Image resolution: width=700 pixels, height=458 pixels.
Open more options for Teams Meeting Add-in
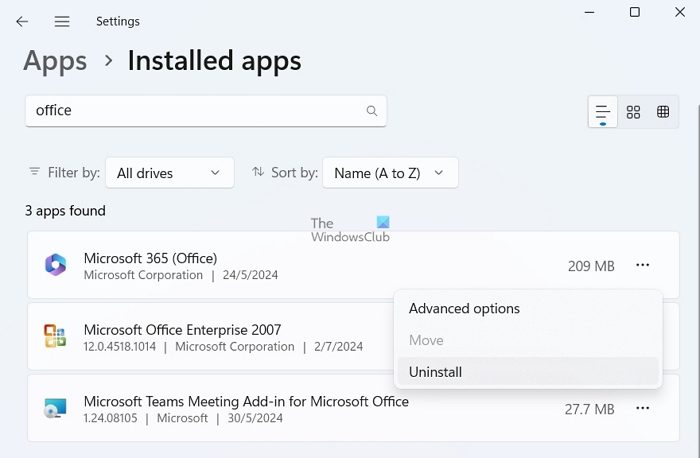point(643,408)
